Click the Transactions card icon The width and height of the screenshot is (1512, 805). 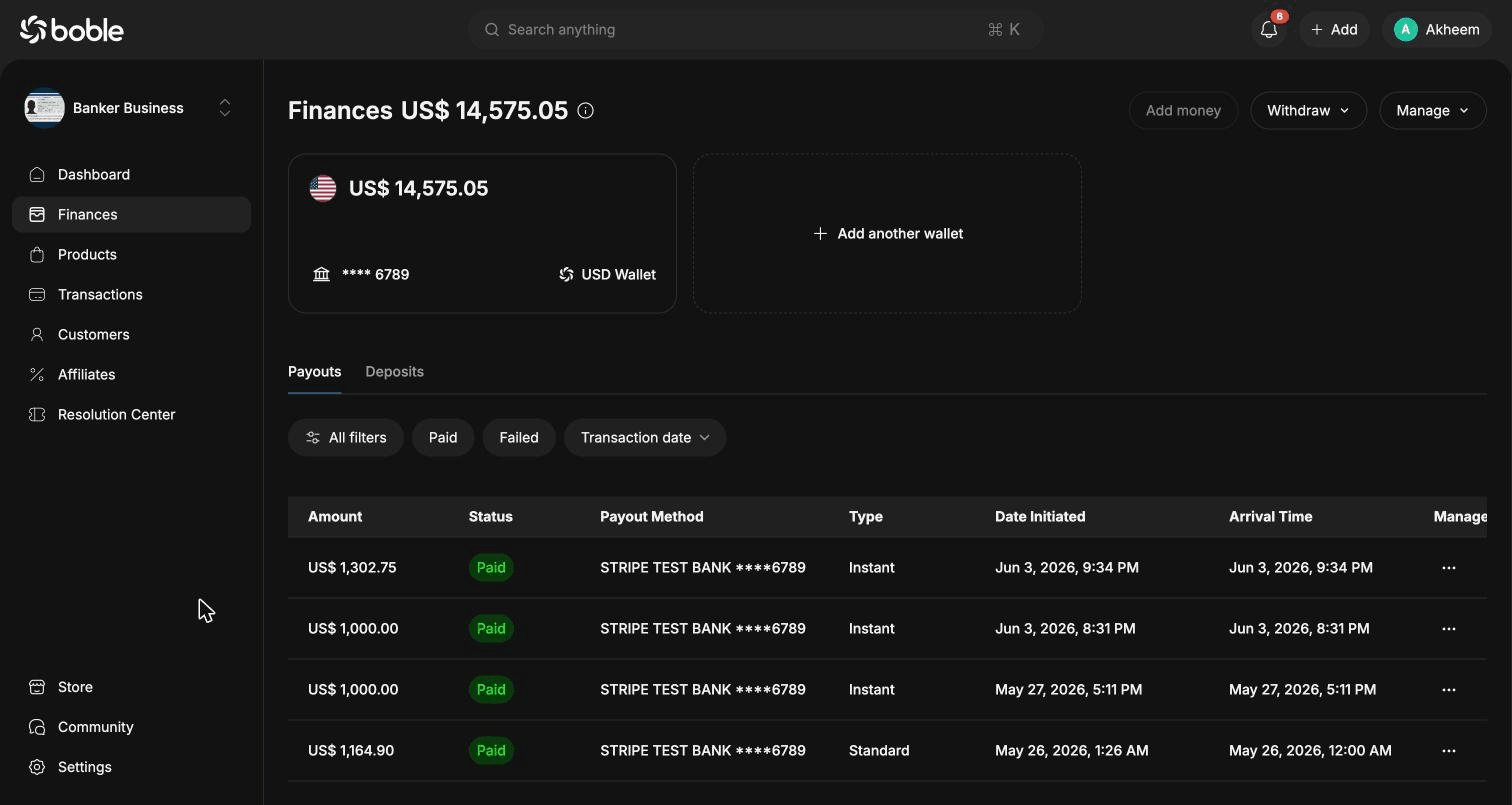37,295
